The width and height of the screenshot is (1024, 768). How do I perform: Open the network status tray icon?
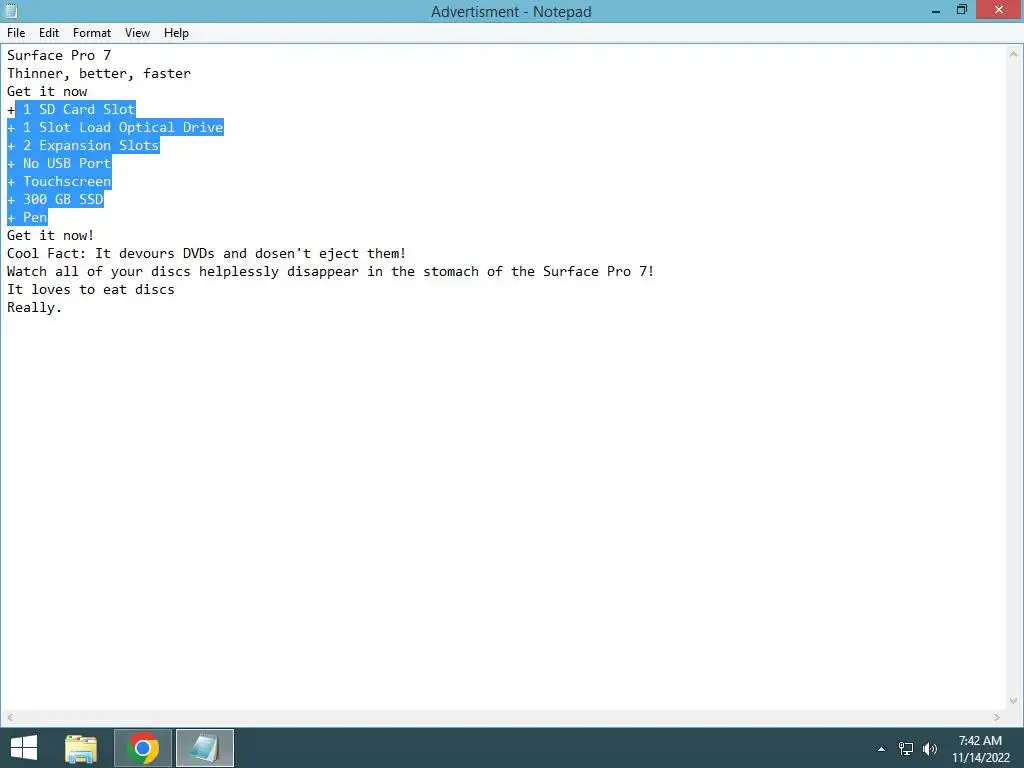[906, 749]
